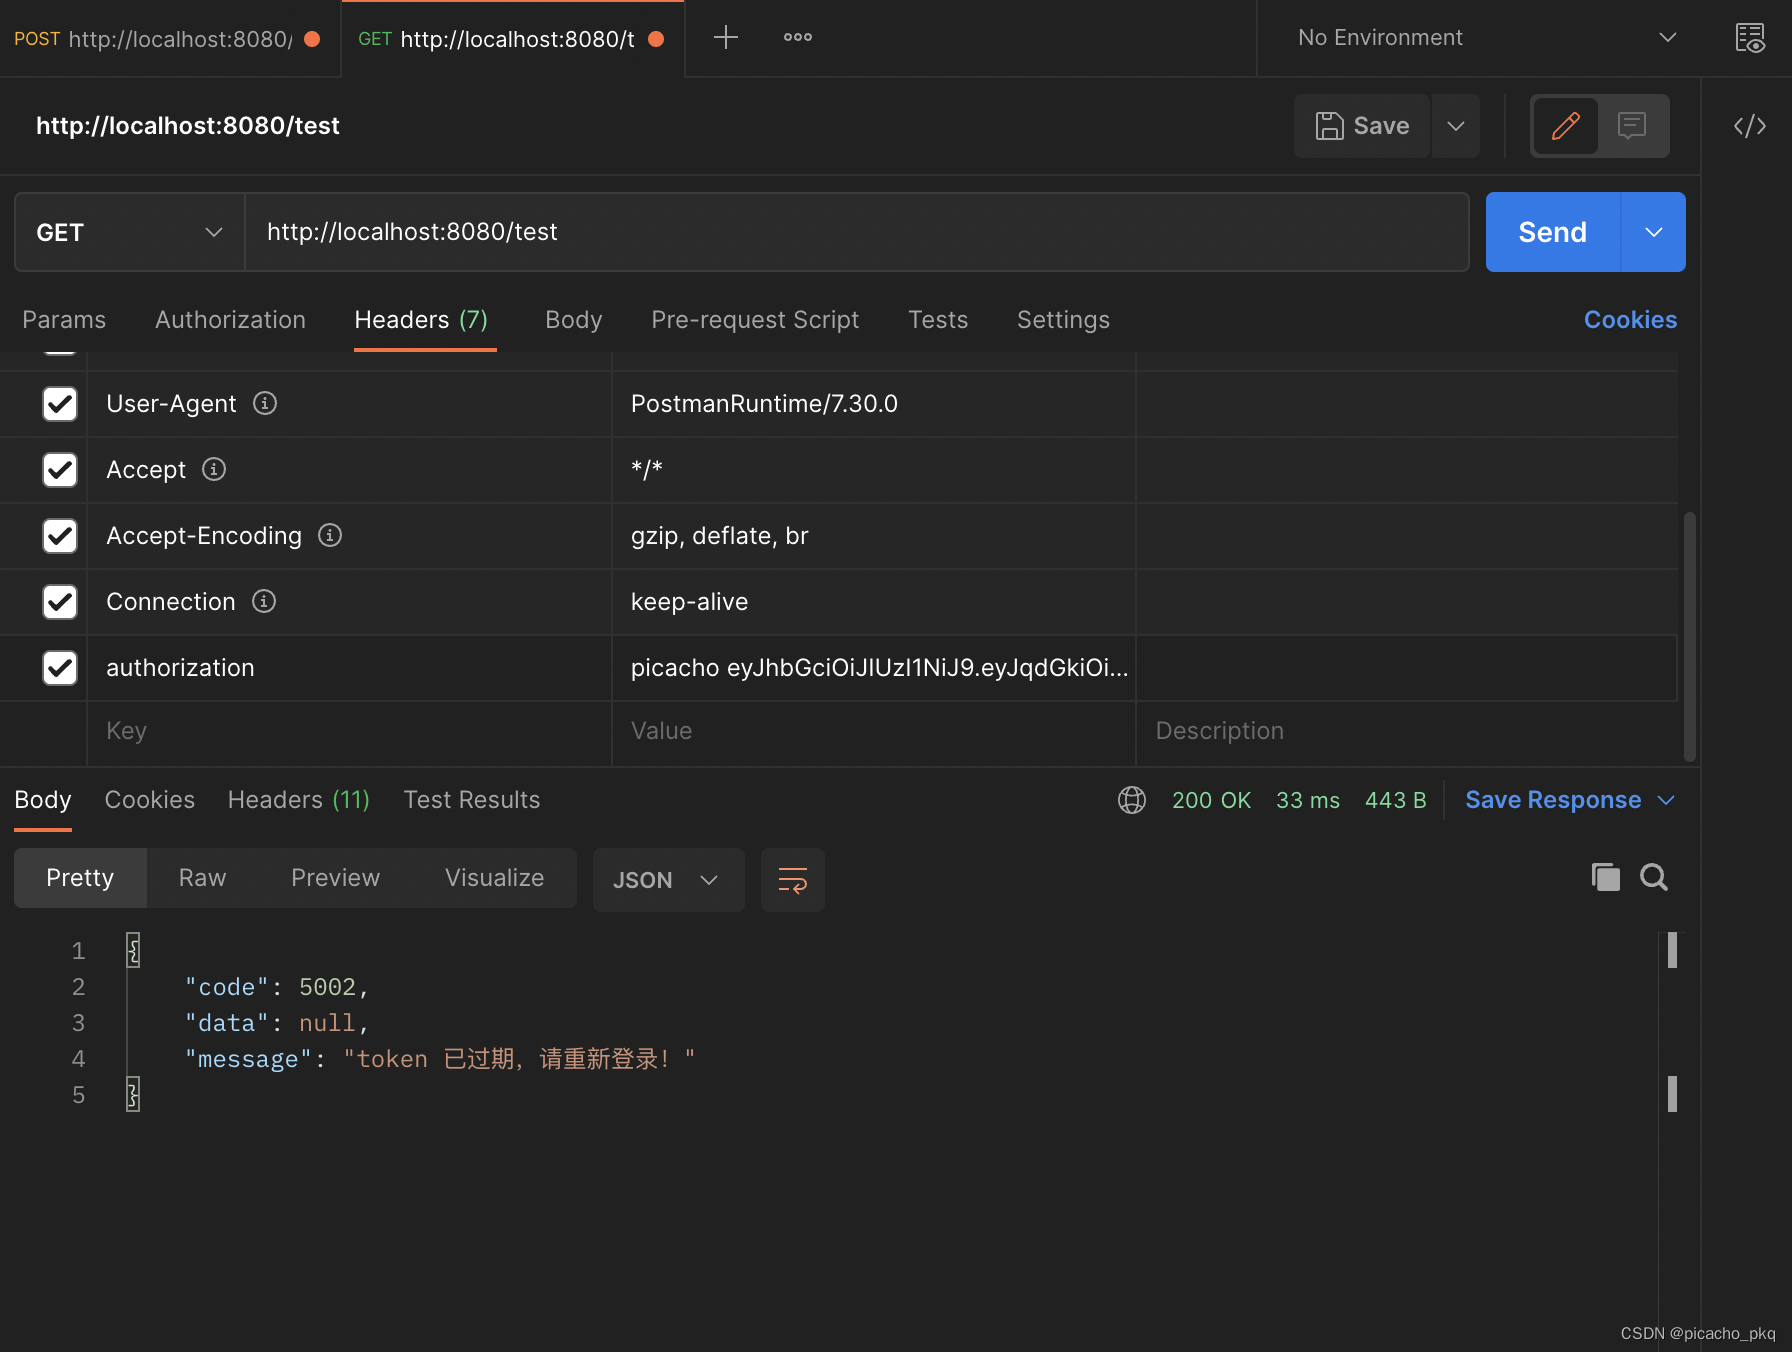This screenshot has width=1792, height=1352.
Task: Open the environment quick look icon
Action: [x=1749, y=38]
